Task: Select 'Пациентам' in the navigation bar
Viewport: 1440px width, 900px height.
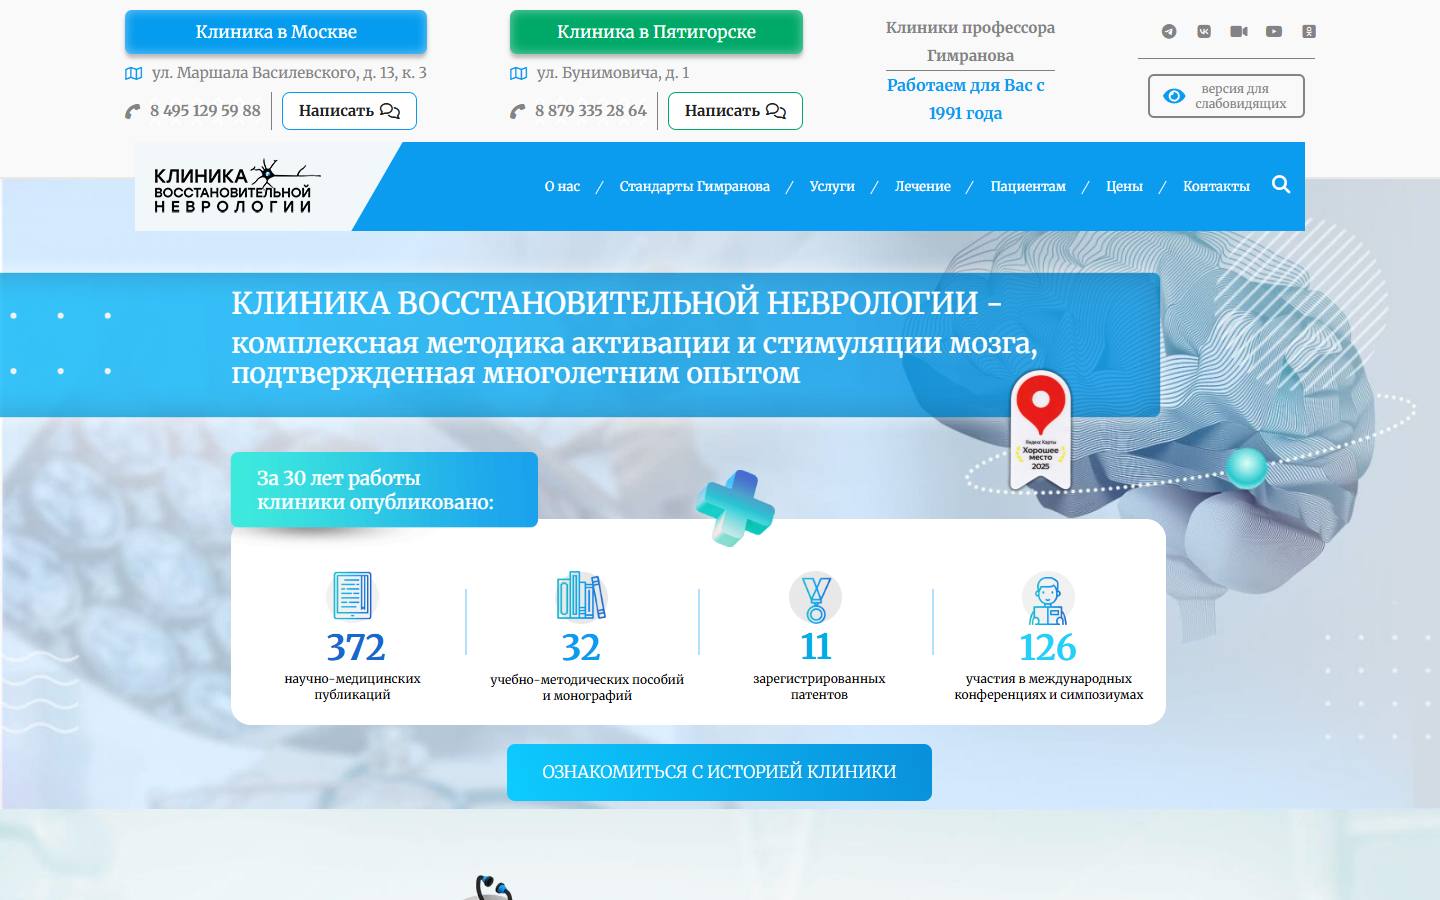Action: click(1028, 186)
